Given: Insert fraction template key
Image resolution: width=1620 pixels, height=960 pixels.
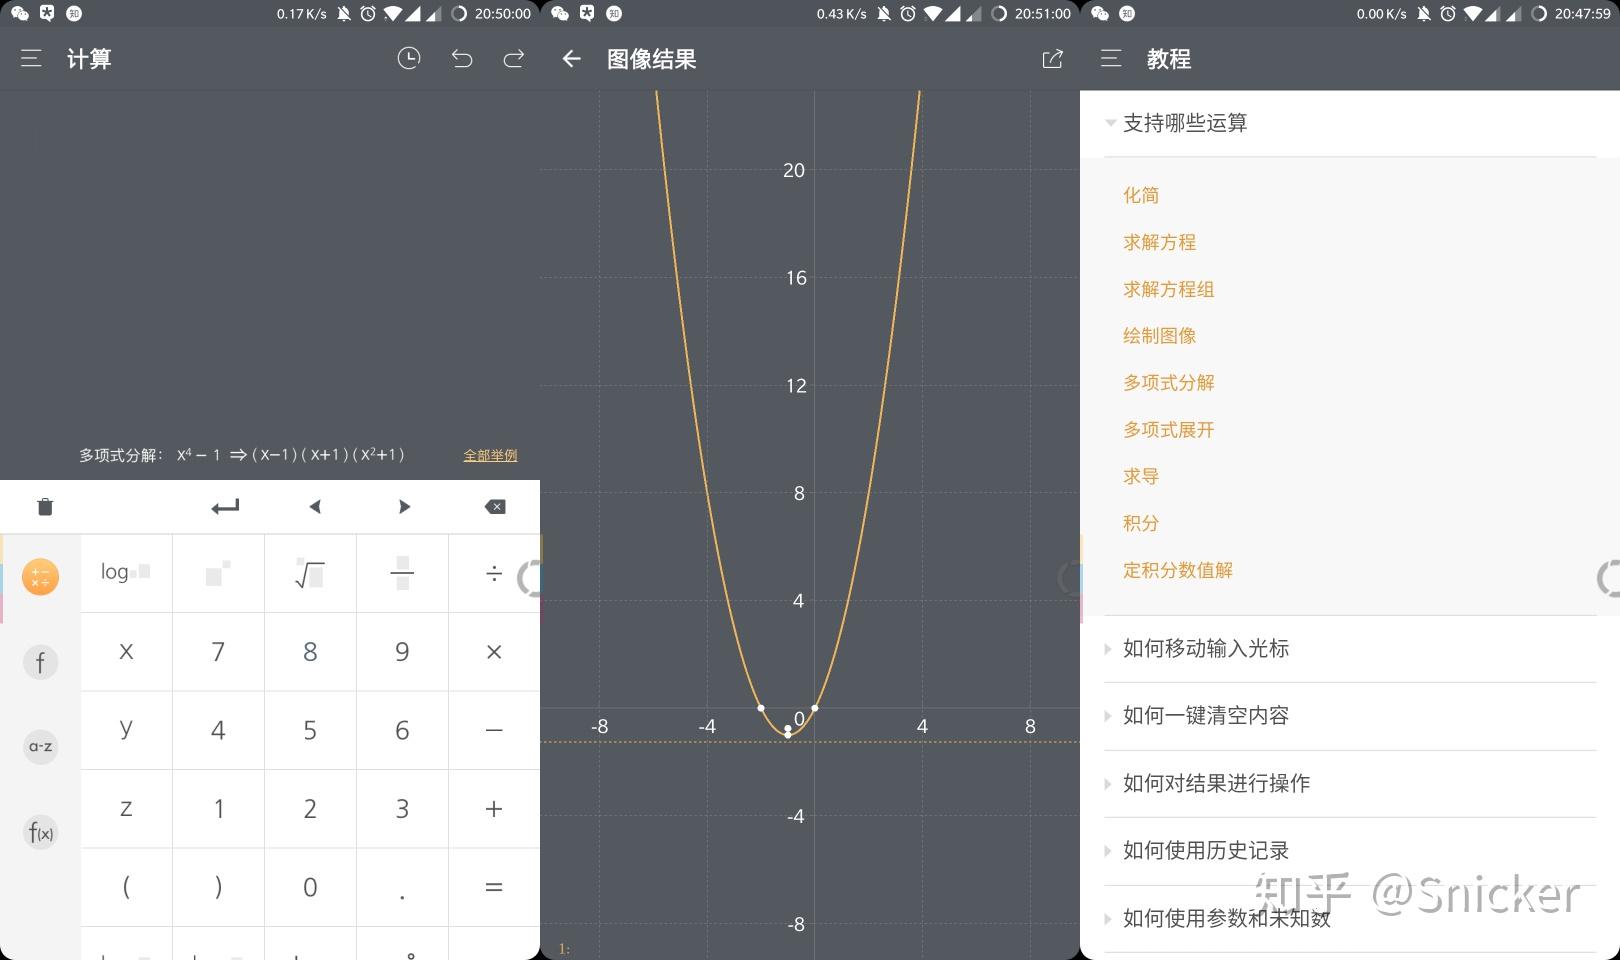Looking at the screenshot, I should coord(402,573).
